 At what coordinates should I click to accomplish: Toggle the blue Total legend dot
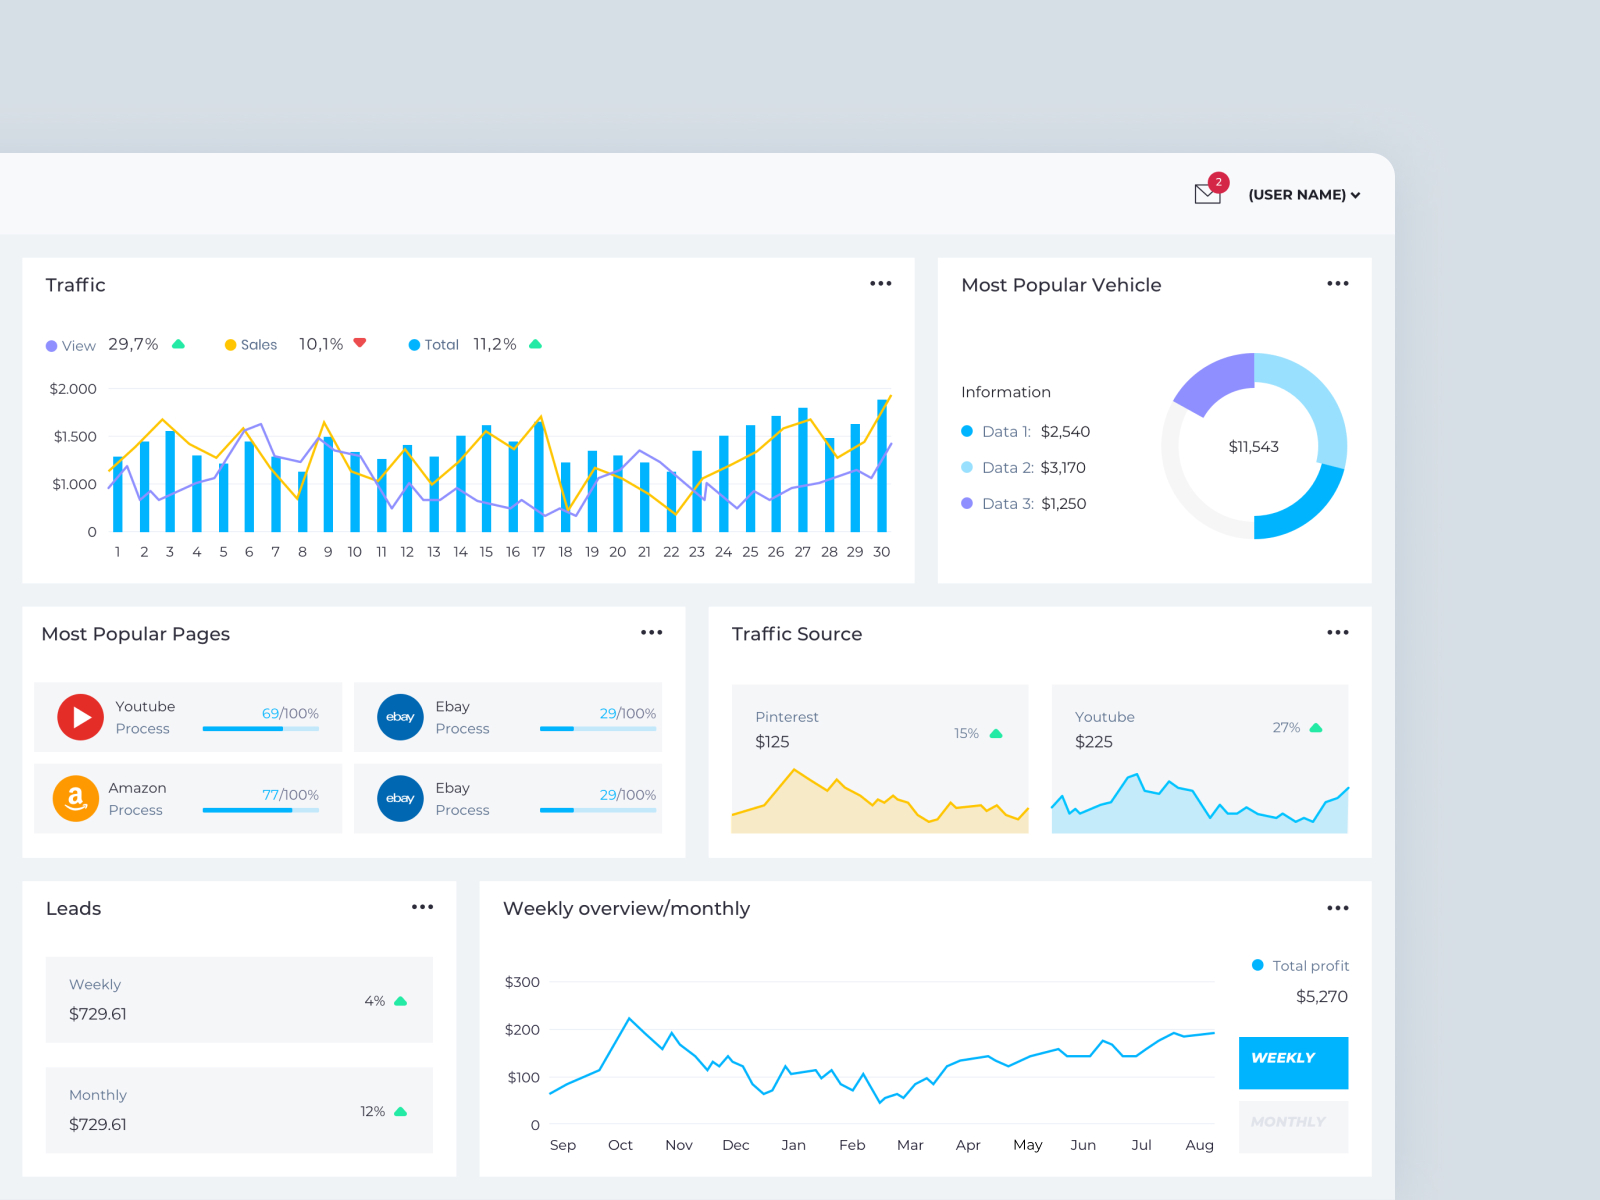[x=414, y=345]
